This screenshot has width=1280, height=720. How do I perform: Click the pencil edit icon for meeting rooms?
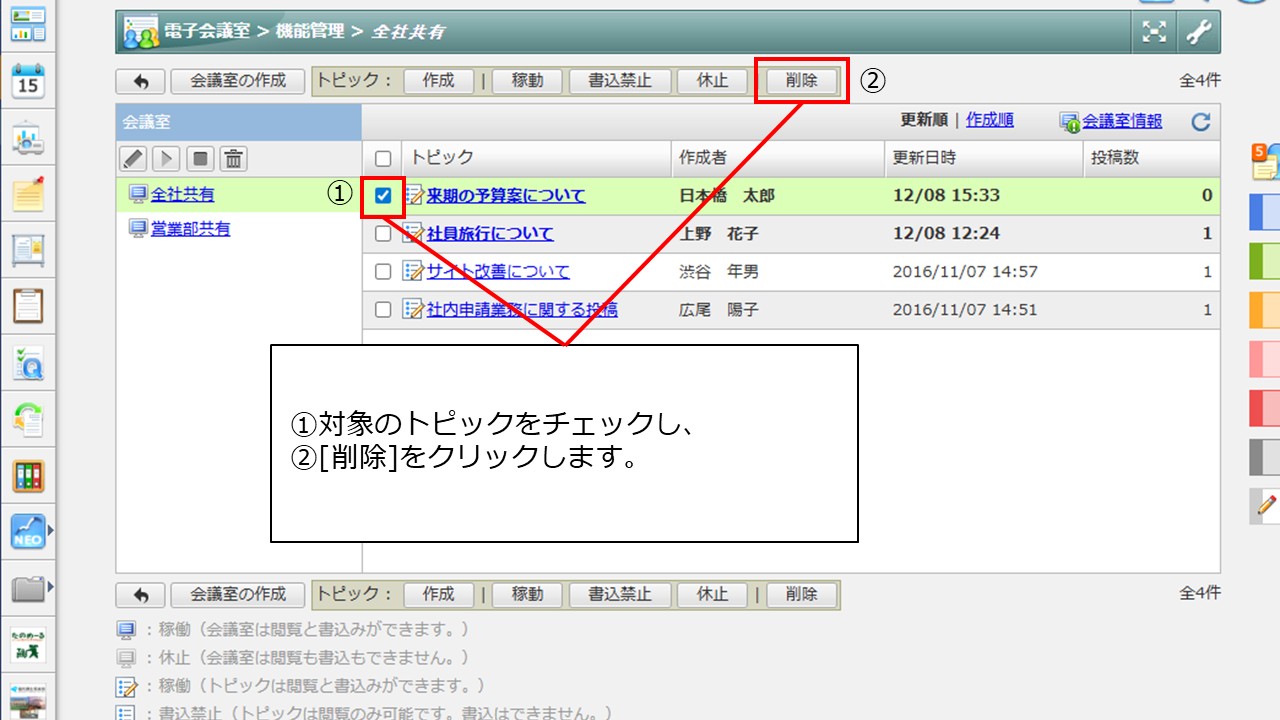pyautogui.click(x=133, y=158)
